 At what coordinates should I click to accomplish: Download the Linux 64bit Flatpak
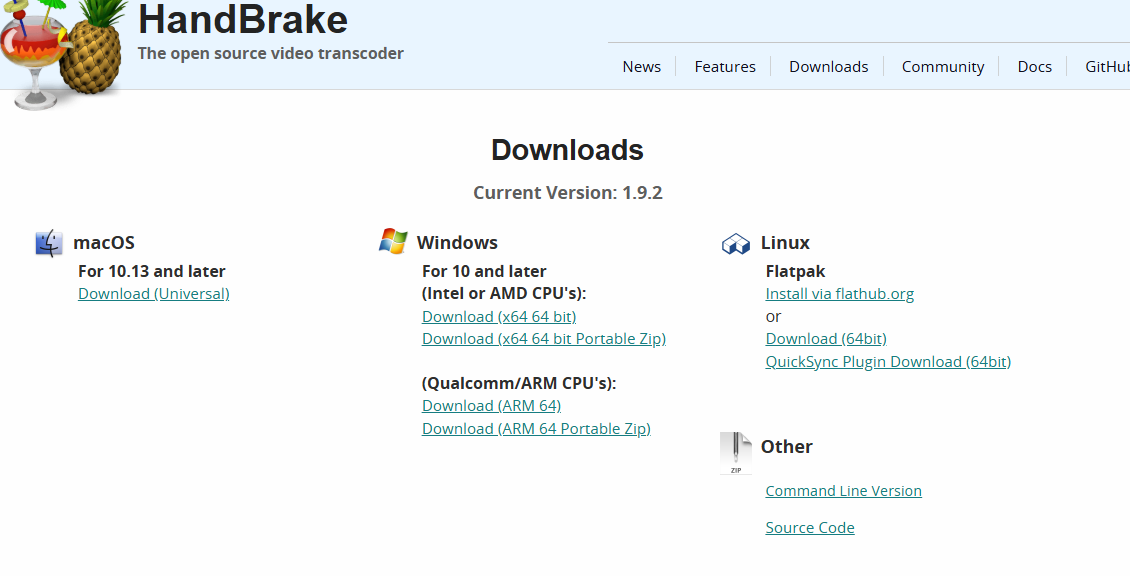click(x=826, y=339)
